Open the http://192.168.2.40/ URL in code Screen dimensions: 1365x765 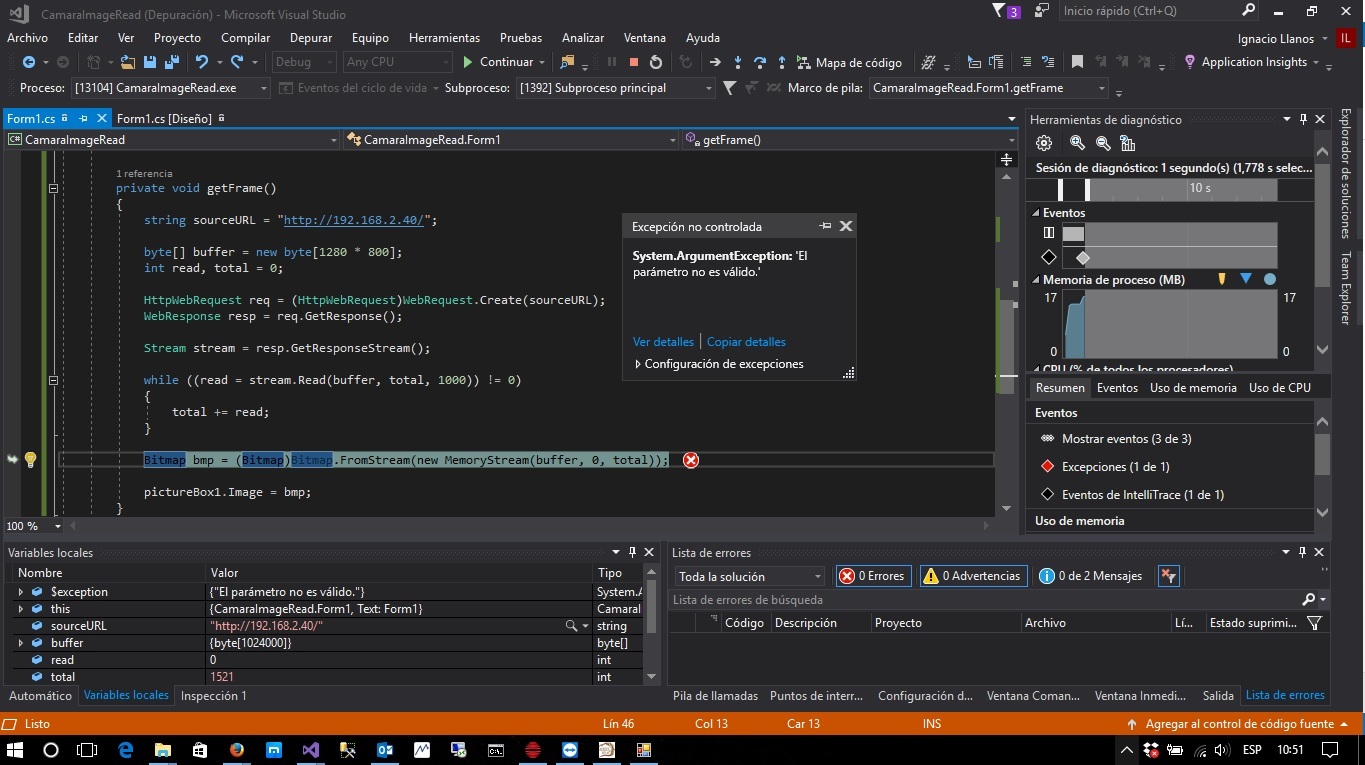point(354,220)
